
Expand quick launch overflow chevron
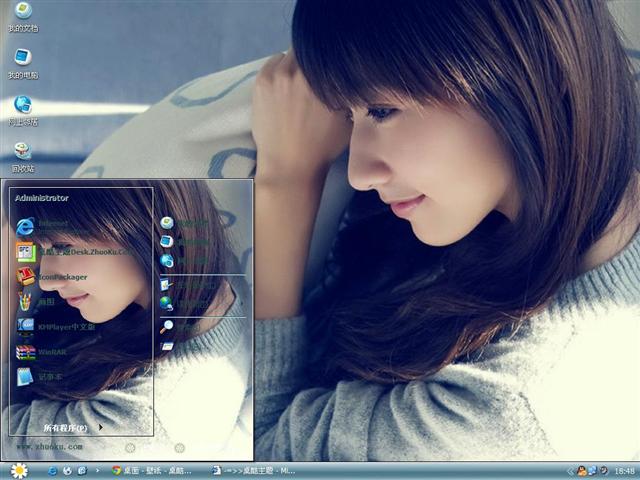coord(97,471)
